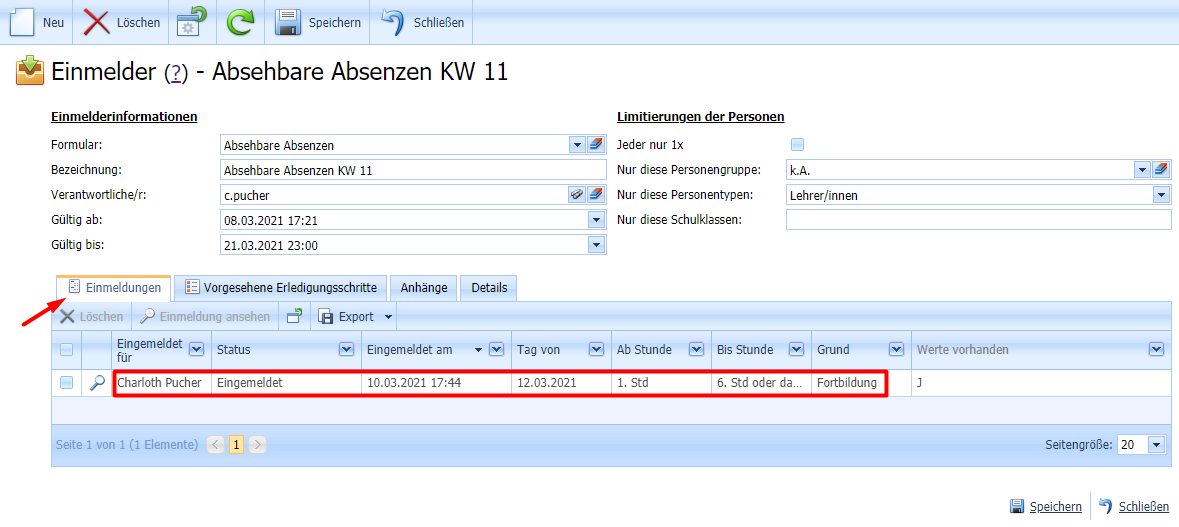Click the calendar settings refresh icon

pos(192,22)
